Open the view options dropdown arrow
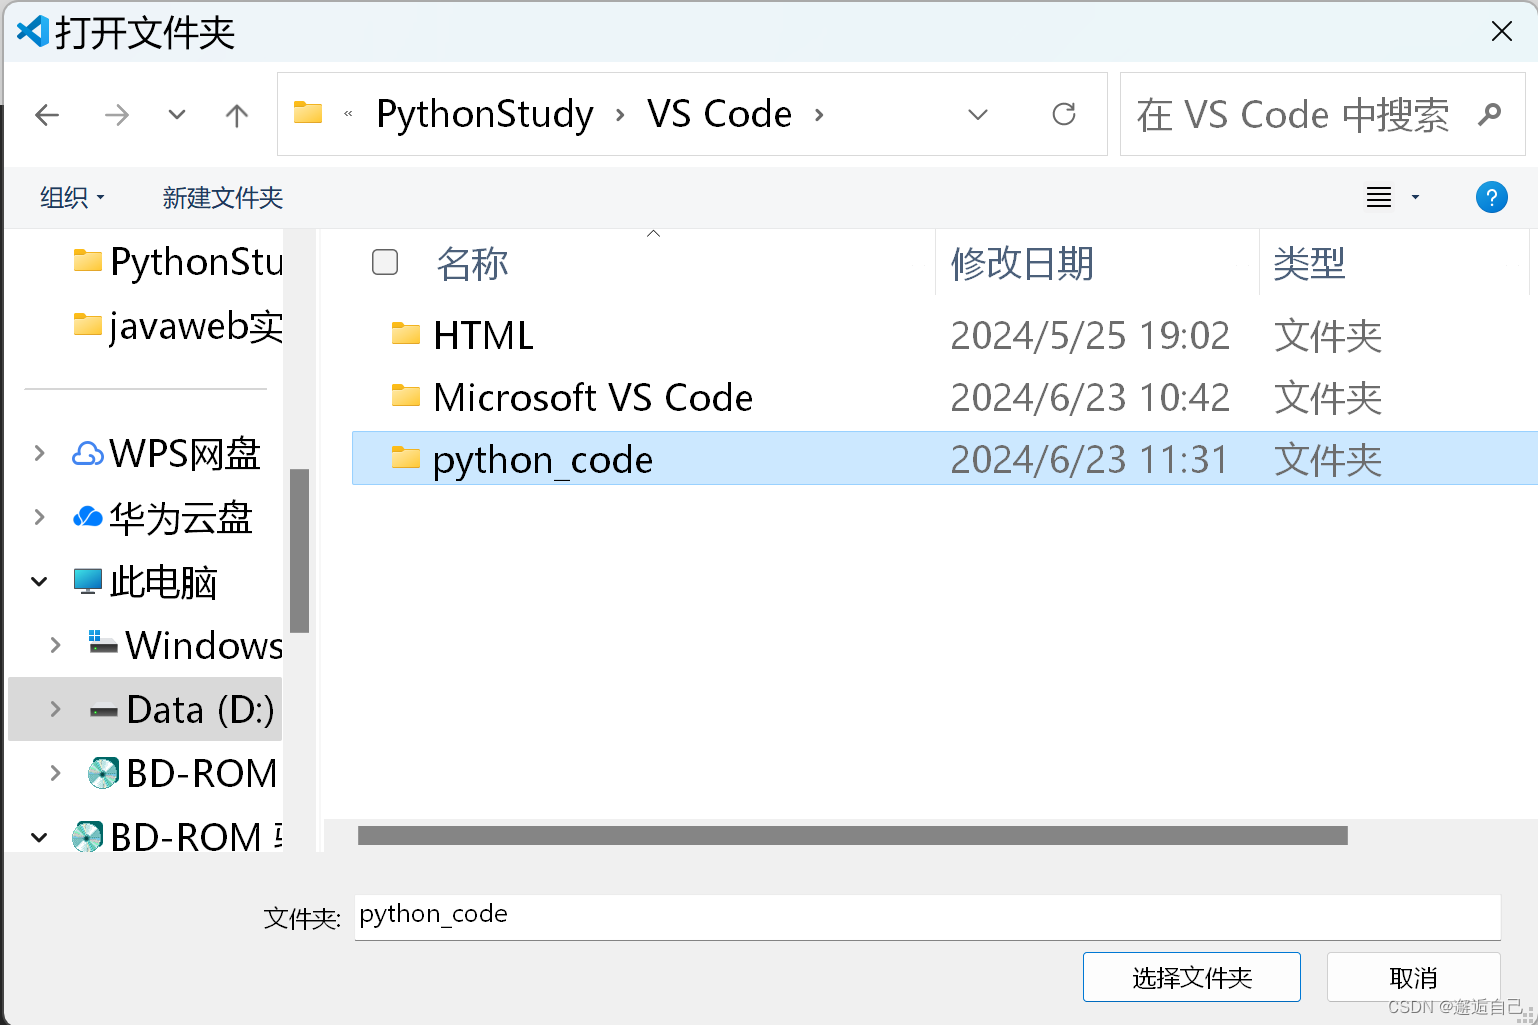This screenshot has height=1025, width=1538. [1415, 197]
